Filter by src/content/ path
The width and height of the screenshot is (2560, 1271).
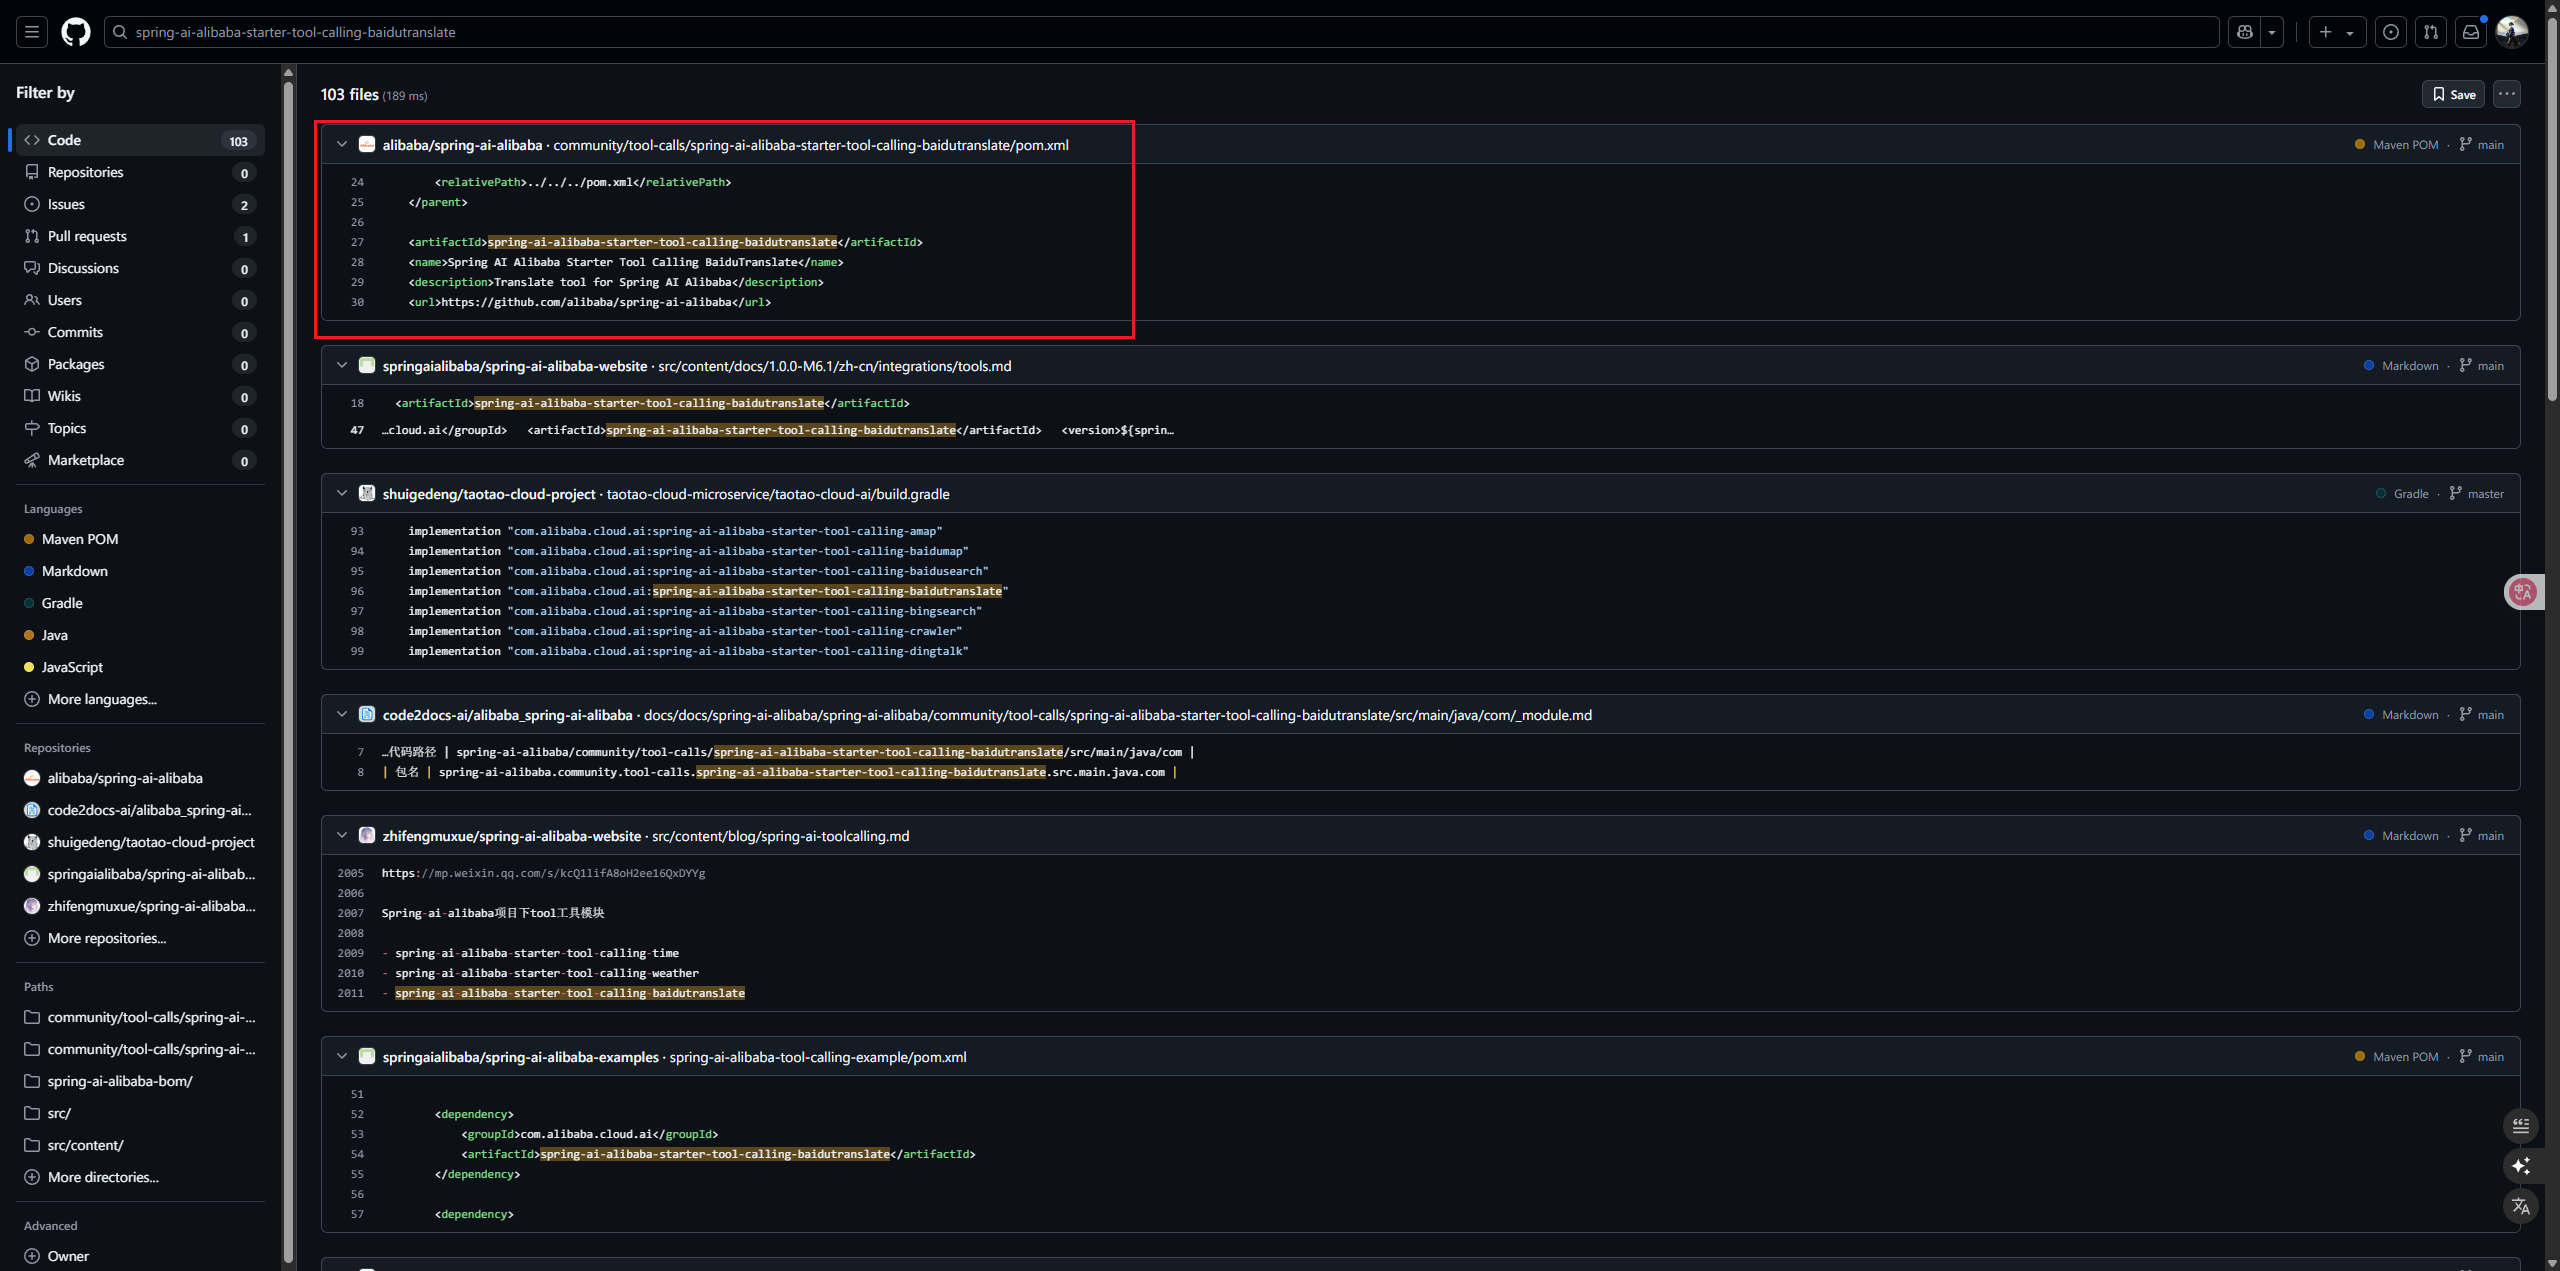click(140, 1145)
